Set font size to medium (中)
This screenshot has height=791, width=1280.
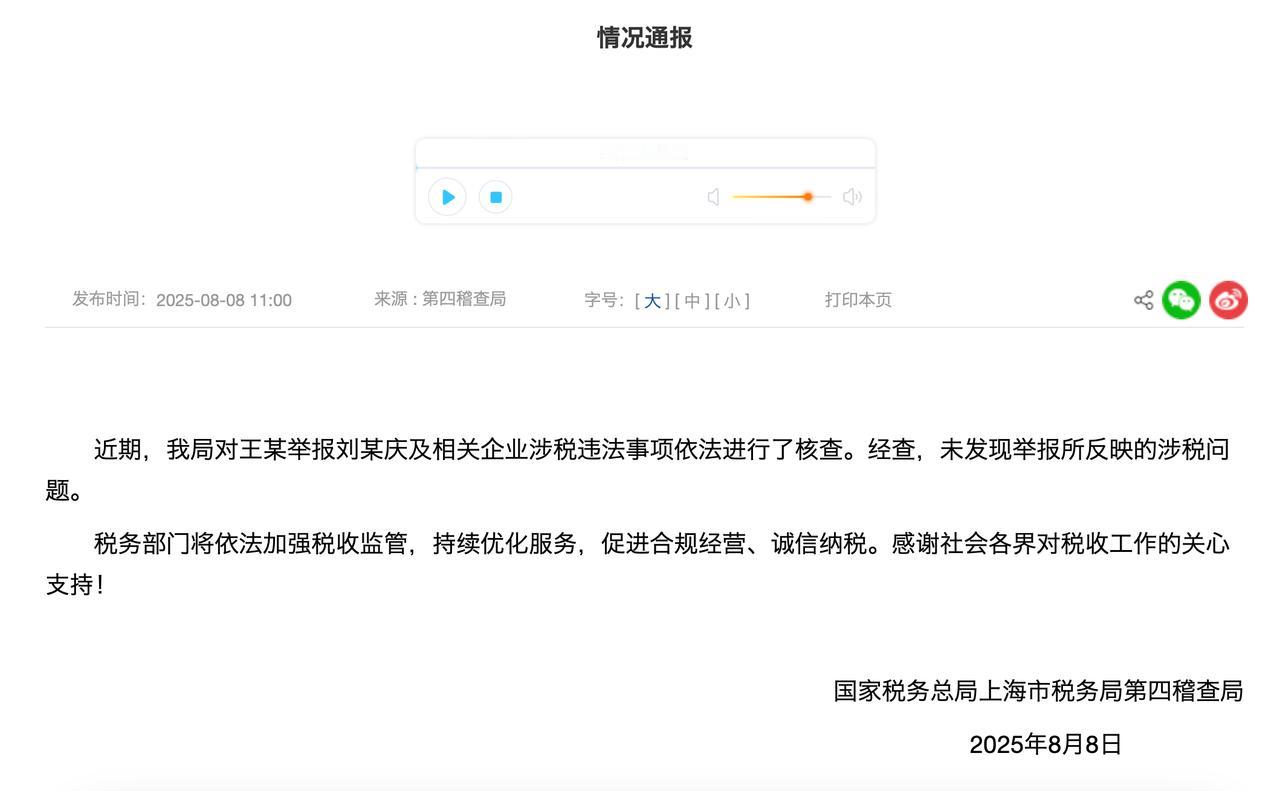click(692, 300)
